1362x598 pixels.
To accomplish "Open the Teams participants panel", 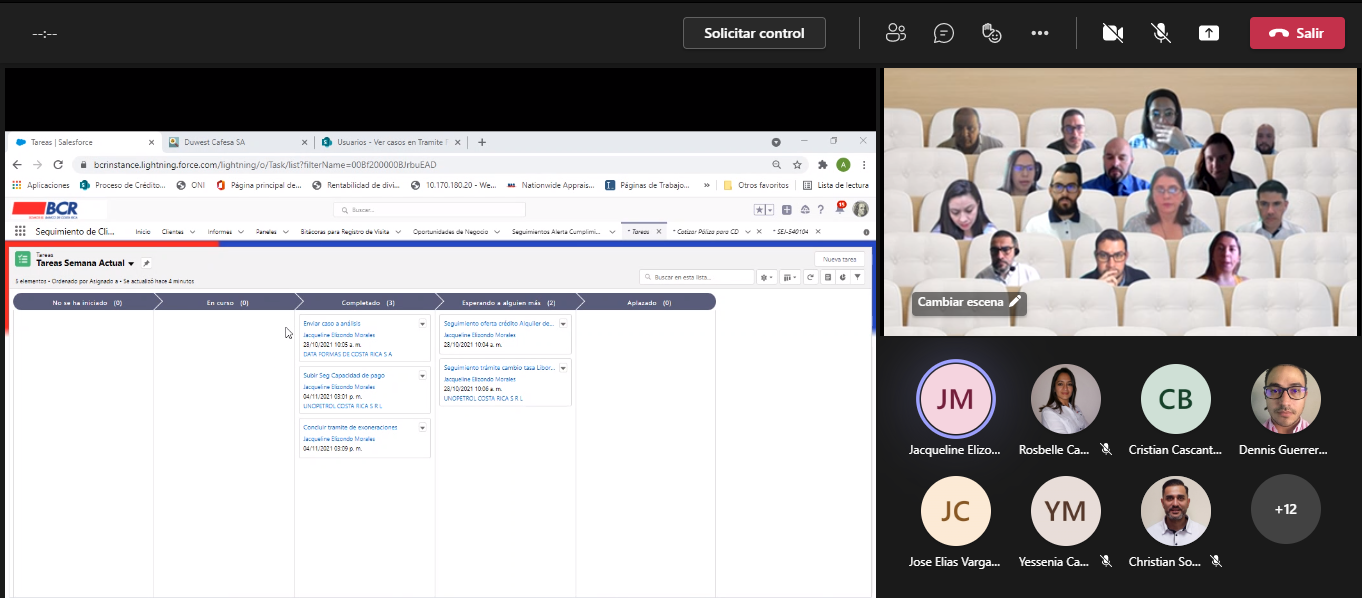I will 895,33.
